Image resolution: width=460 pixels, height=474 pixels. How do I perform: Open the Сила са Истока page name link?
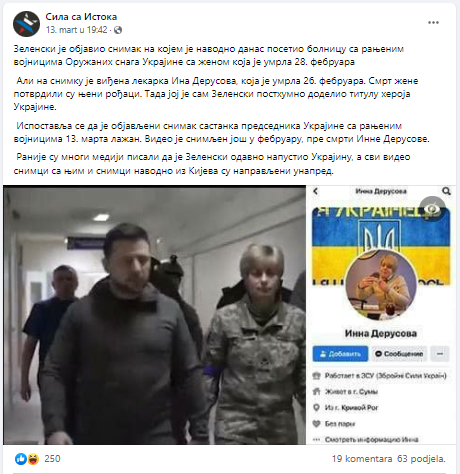click(x=81, y=17)
